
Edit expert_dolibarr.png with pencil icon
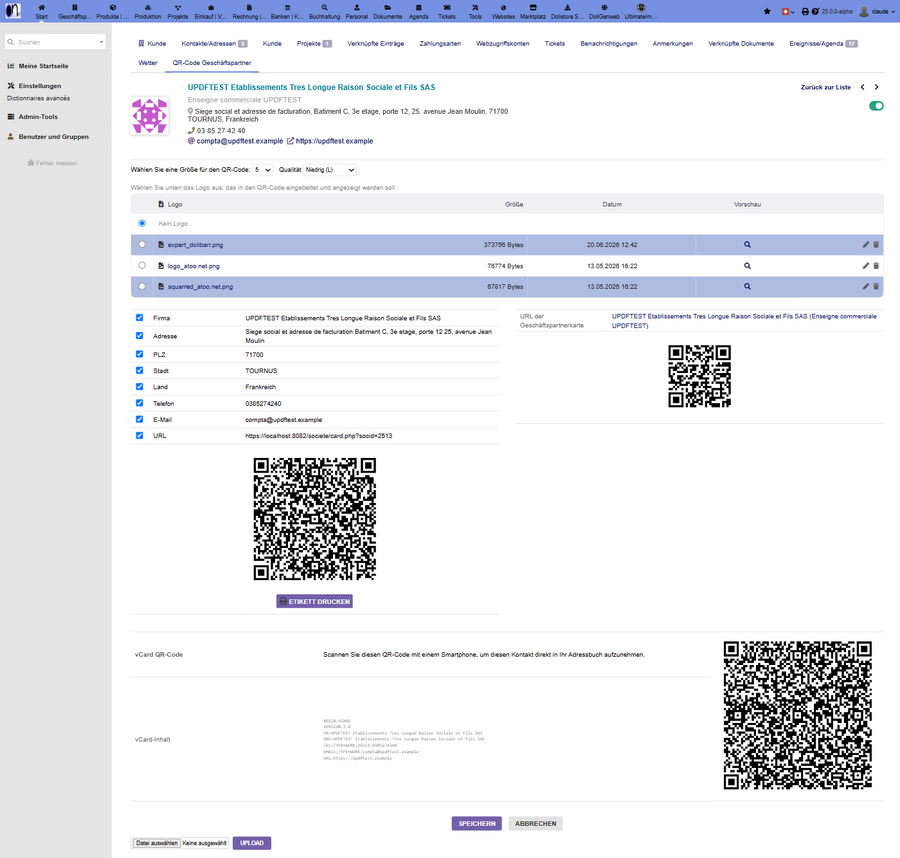pyautogui.click(x=865, y=244)
